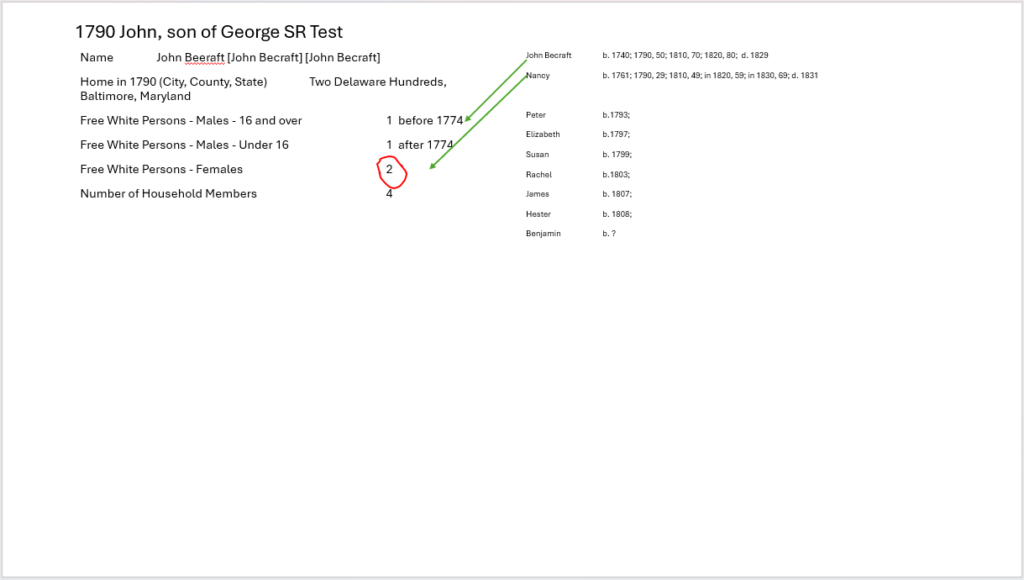Click the name "Peter" in the children list
Image resolution: width=1024 pixels, height=580 pixels.
click(x=536, y=115)
